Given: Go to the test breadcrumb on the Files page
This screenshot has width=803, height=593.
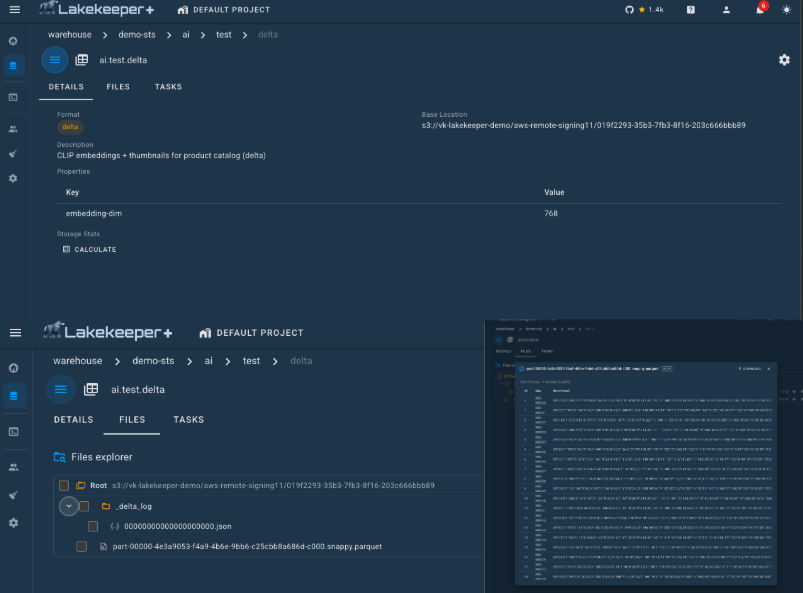Looking at the screenshot, I should 251,361.
